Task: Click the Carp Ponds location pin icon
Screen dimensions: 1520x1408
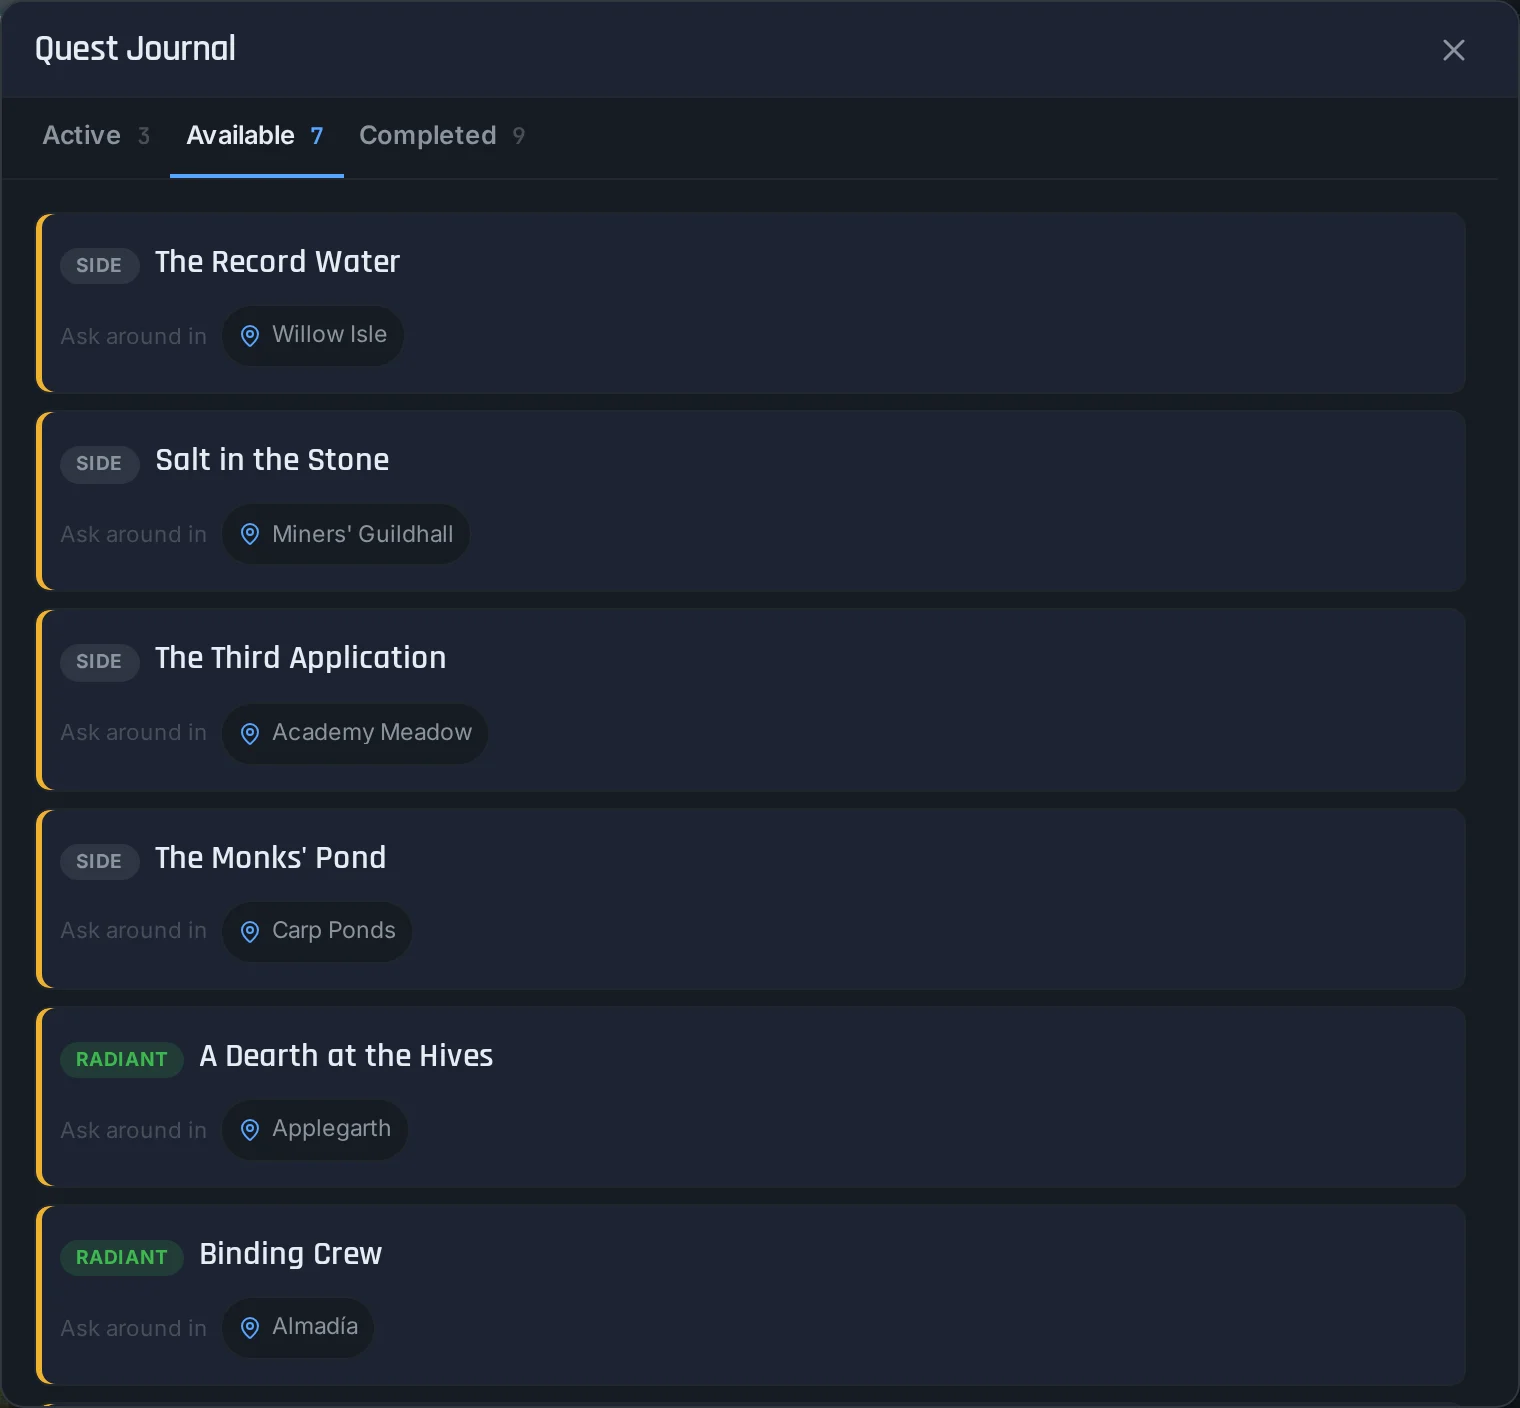Action: tap(250, 931)
